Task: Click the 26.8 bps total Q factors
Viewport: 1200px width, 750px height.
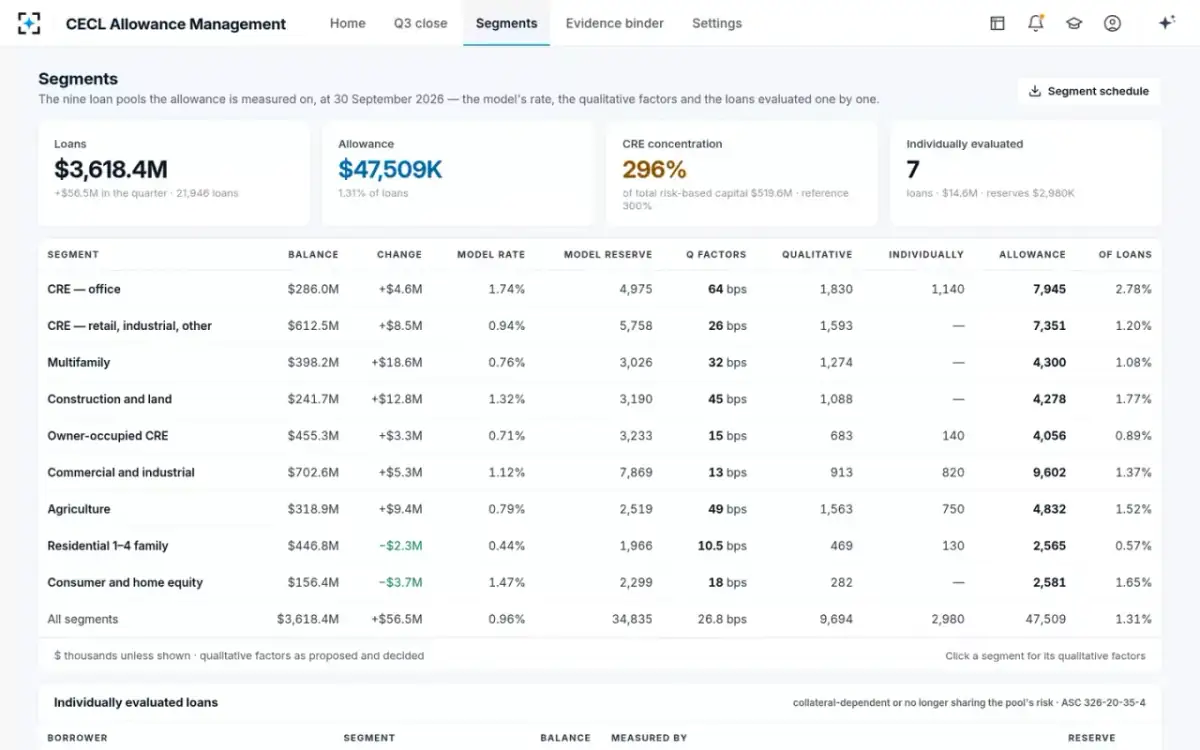Action: [722, 619]
